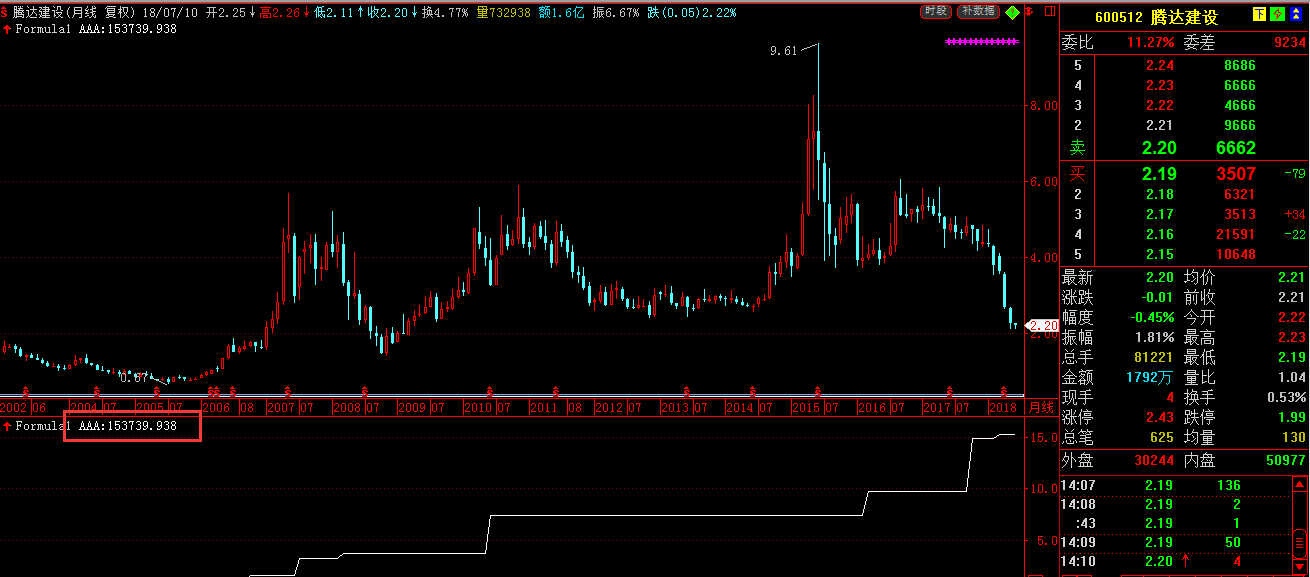Click sell level 5 price 2.24

(1160, 65)
